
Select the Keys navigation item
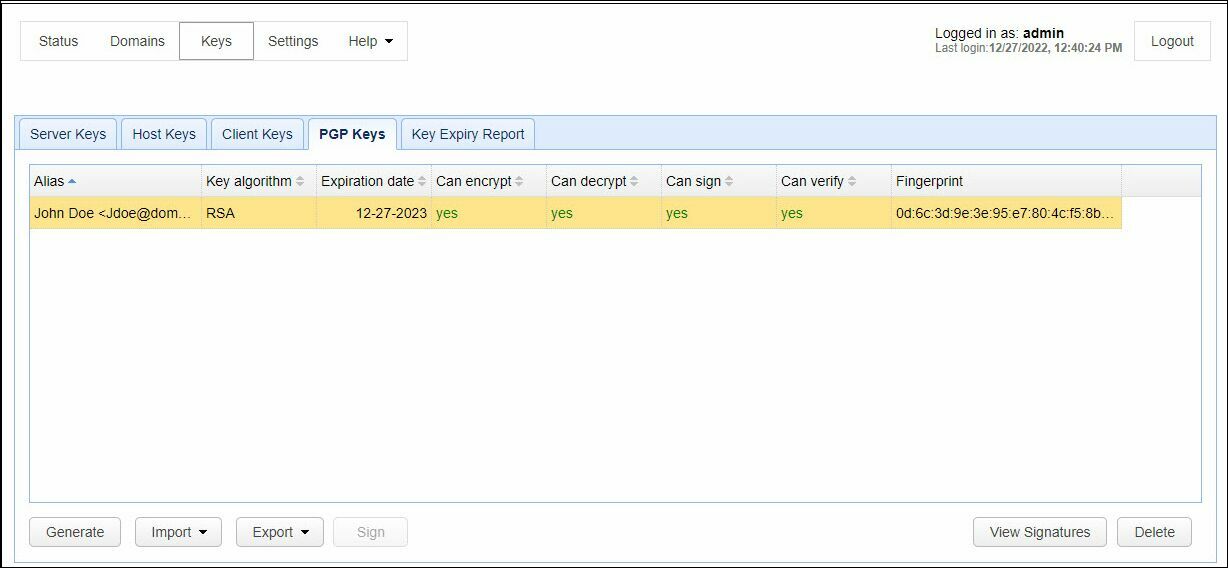coord(216,41)
